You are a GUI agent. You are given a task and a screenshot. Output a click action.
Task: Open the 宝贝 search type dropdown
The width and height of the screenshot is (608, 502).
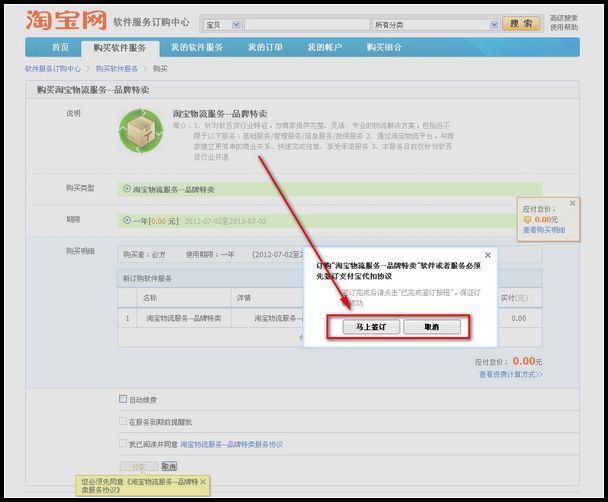(223, 25)
